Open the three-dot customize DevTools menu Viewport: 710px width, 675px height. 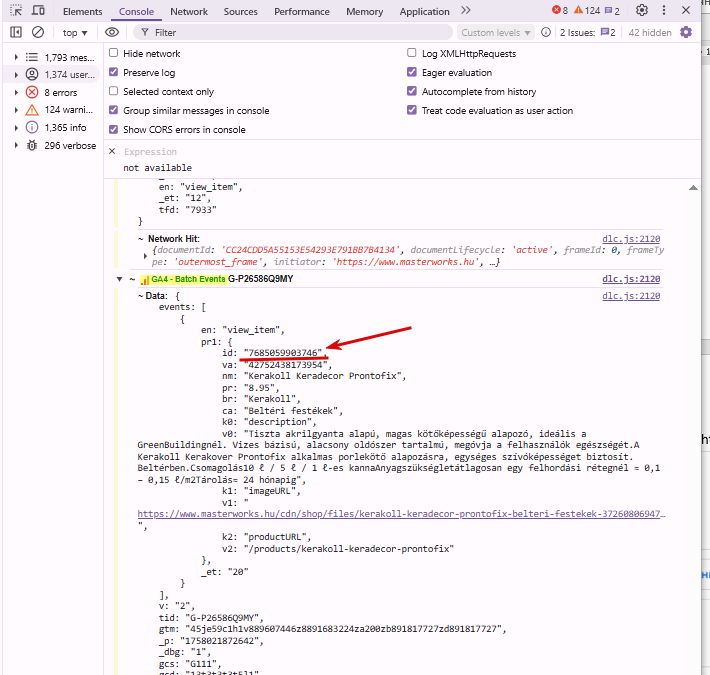[x=664, y=10]
